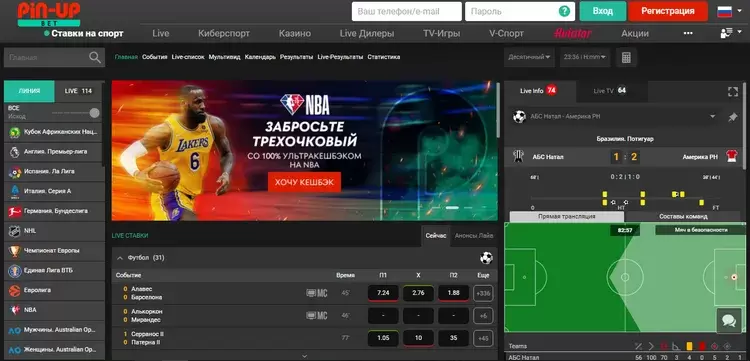Bet on 7.24 odds for Алавес

(x=383, y=293)
